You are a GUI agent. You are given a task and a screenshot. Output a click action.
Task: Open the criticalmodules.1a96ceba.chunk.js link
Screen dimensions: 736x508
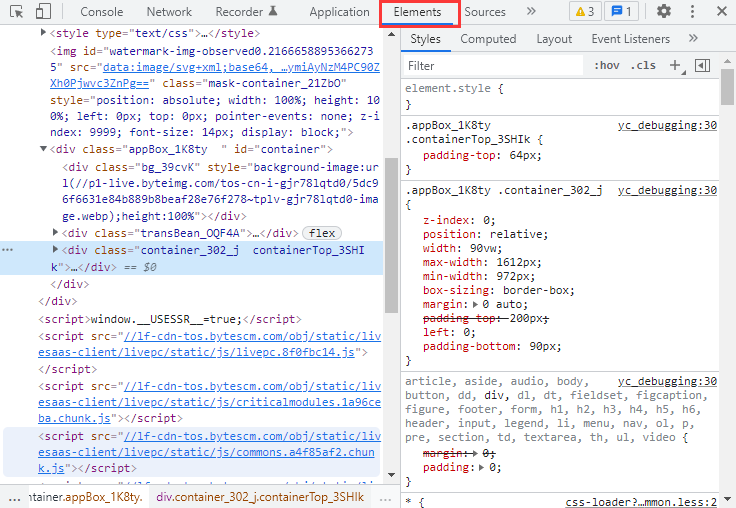point(210,402)
